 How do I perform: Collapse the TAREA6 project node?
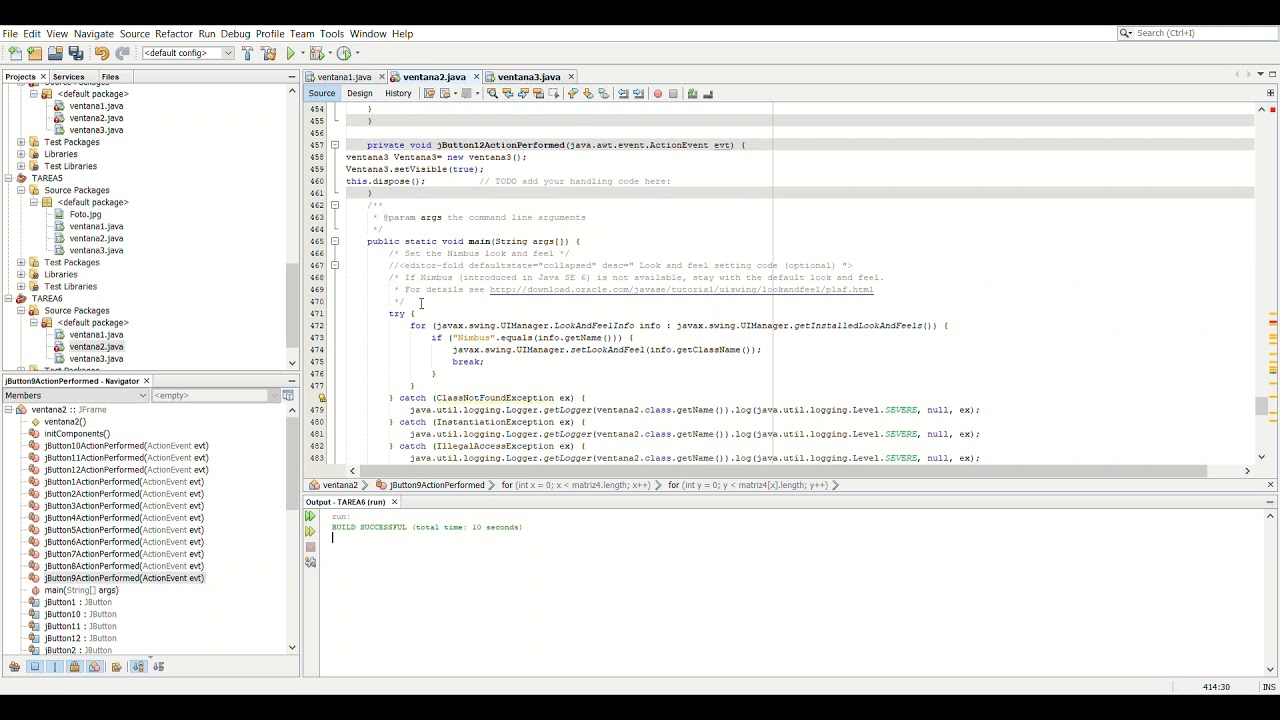pos(8,299)
